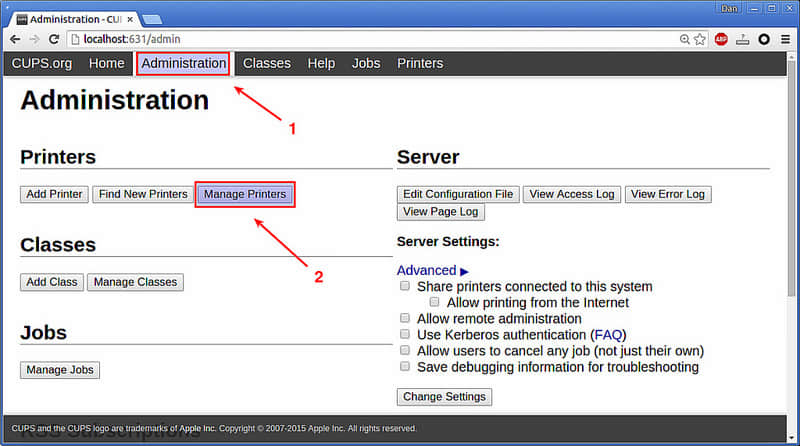Open the Kerberos FAQ link
This screenshot has width=800, height=446.
click(x=608, y=335)
